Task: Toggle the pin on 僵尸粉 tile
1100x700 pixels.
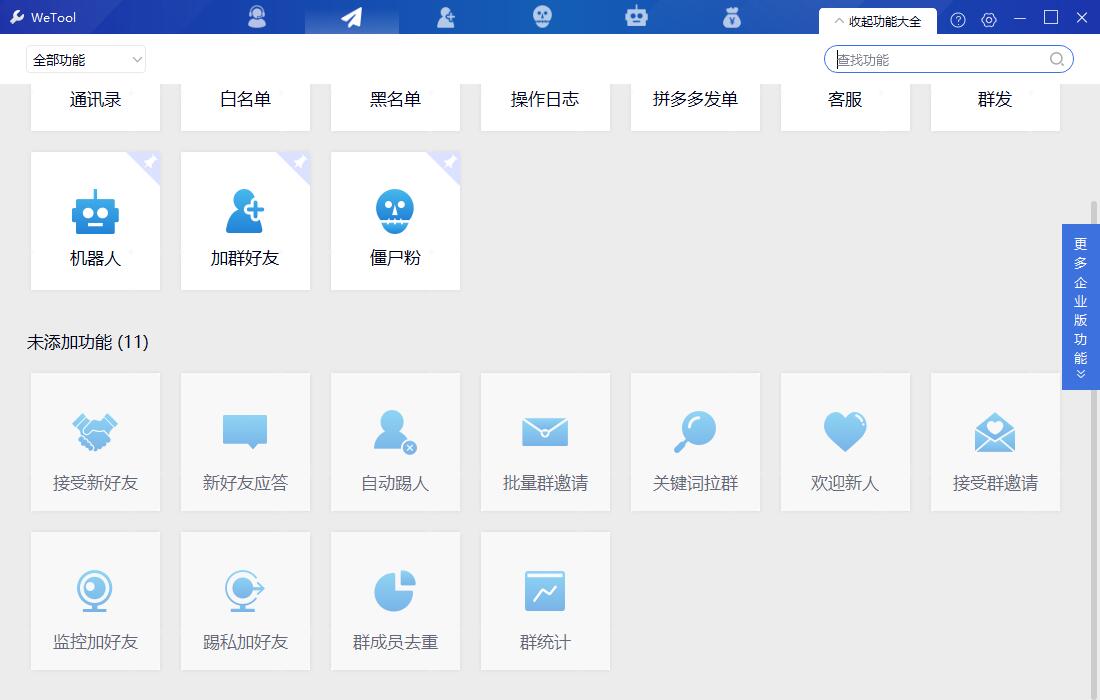Action: coord(450,162)
